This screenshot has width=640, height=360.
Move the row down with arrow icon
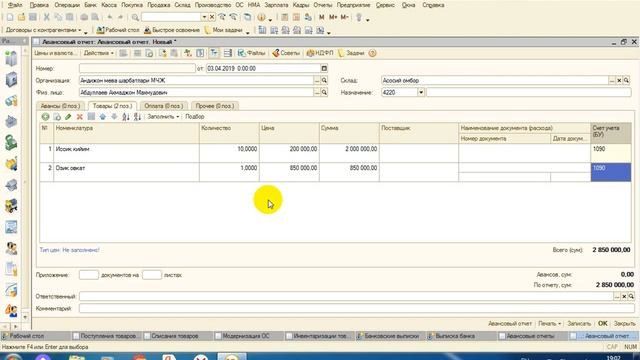[x=114, y=117]
